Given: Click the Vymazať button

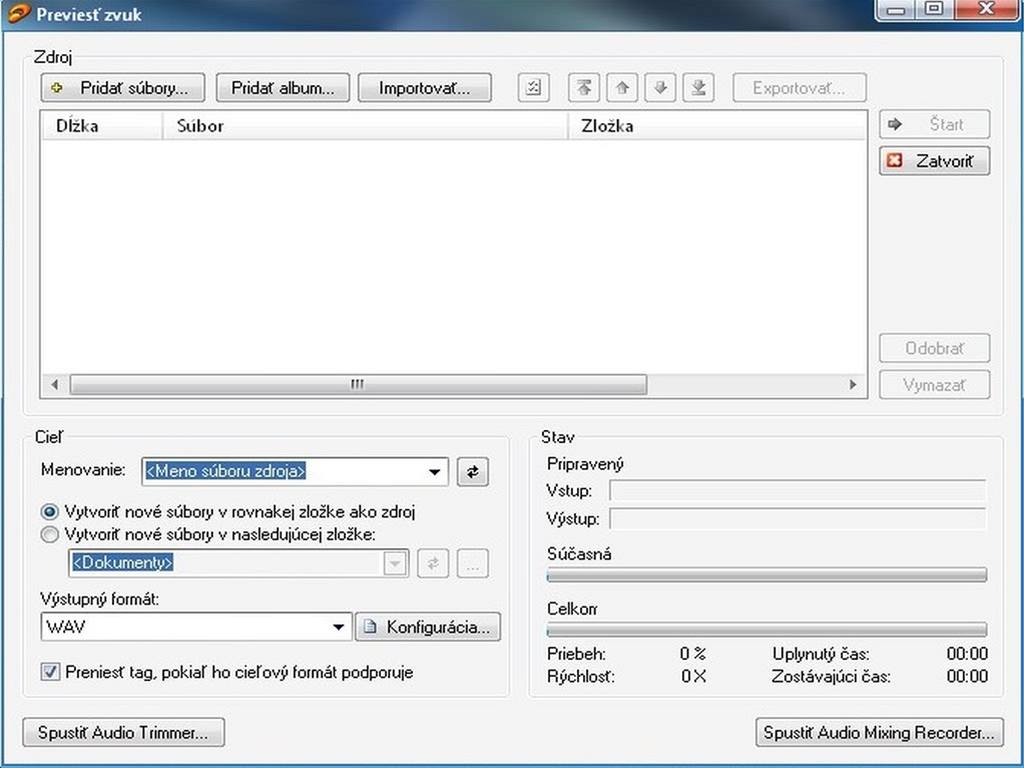Looking at the screenshot, I should pos(935,385).
